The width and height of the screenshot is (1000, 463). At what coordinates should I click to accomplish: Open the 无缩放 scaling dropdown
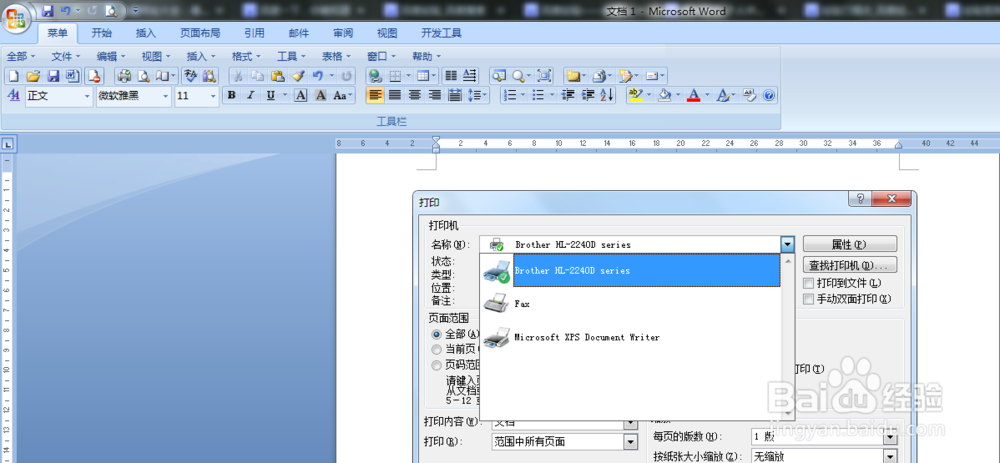tap(890, 456)
